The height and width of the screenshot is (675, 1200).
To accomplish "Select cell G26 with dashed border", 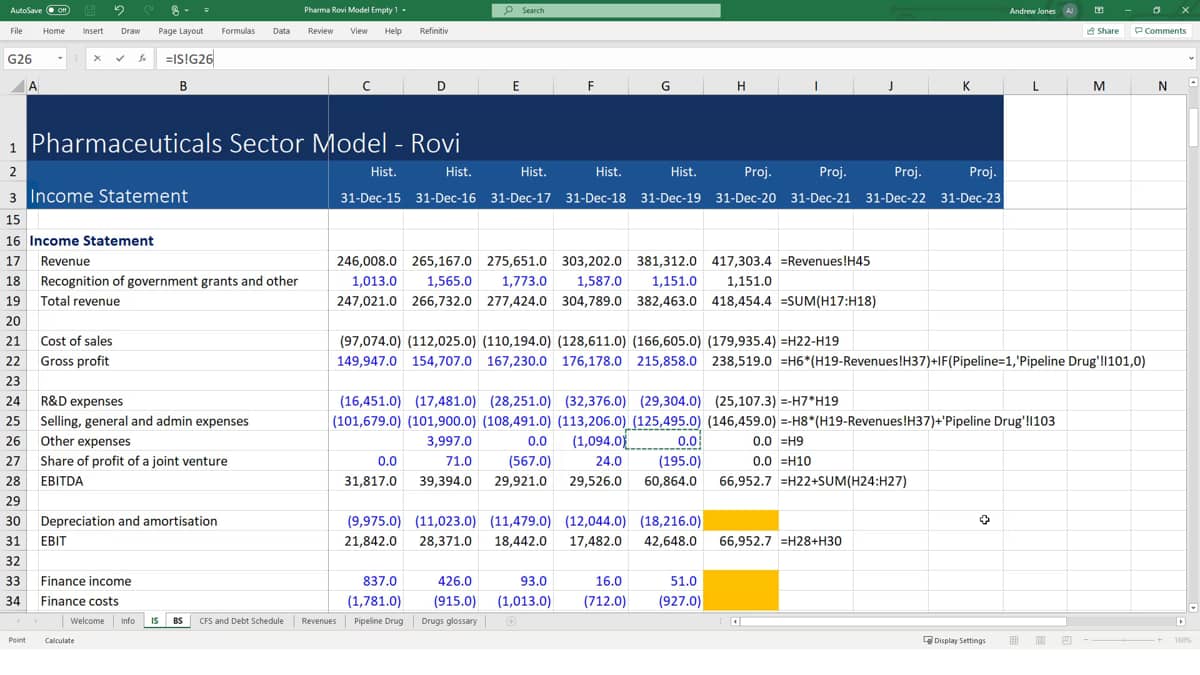I will click(x=665, y=440).
